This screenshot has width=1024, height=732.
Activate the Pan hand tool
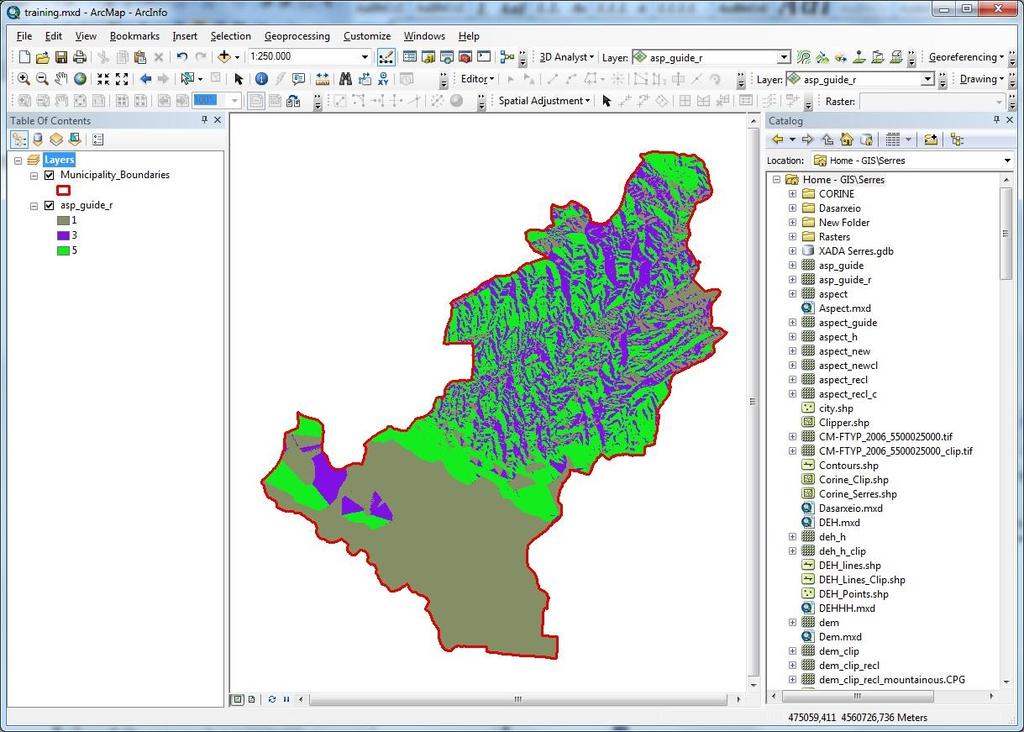(x=61, y=79)
